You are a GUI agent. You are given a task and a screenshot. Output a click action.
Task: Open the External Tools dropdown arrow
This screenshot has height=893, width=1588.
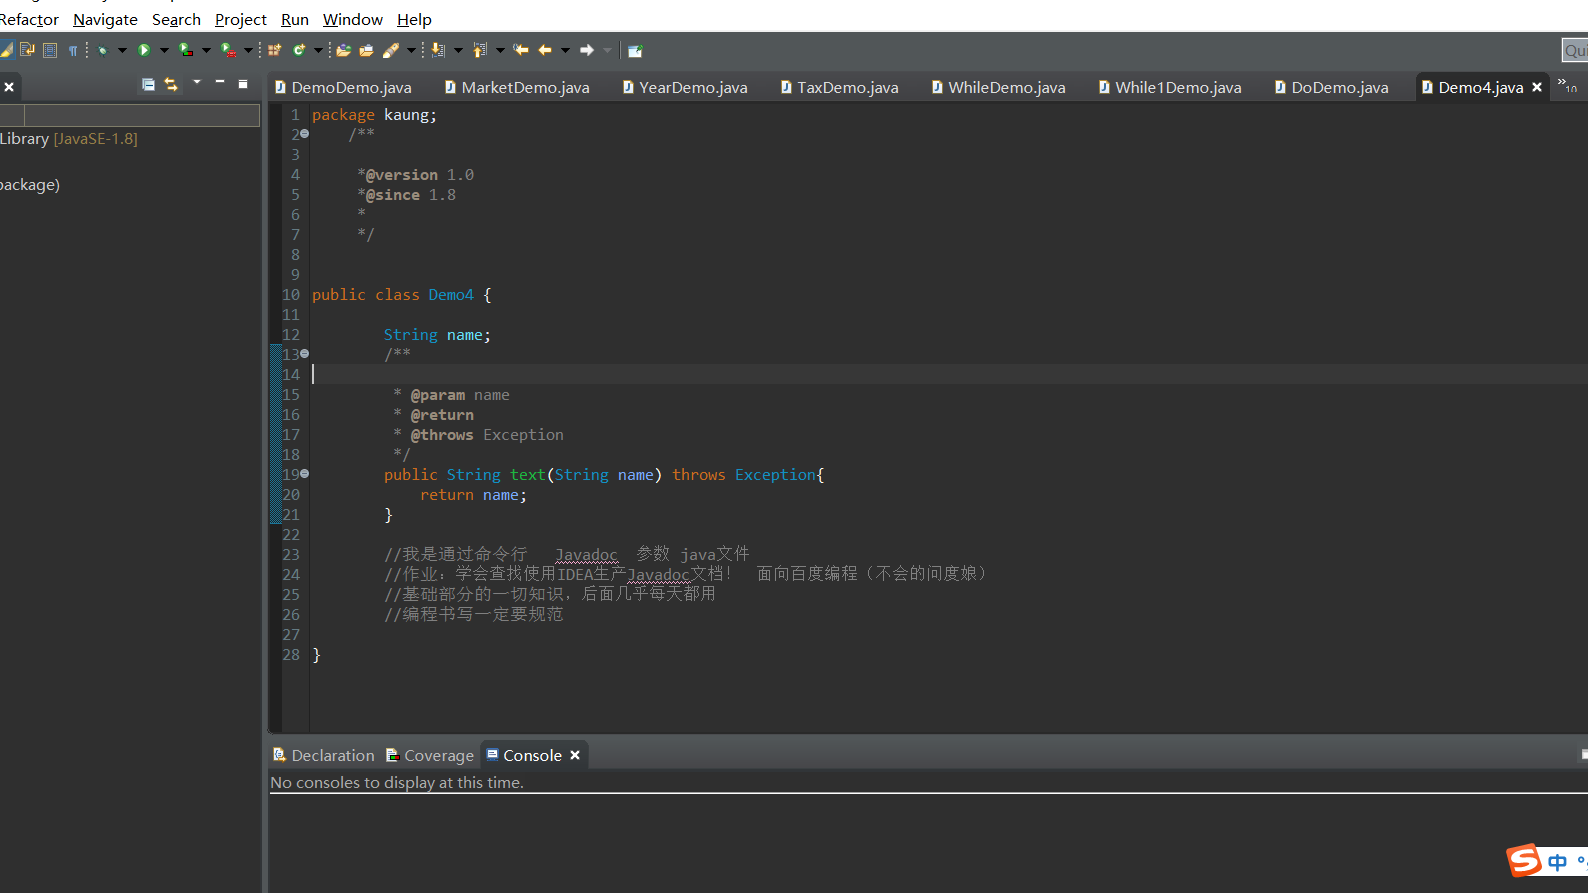(248, 50)
